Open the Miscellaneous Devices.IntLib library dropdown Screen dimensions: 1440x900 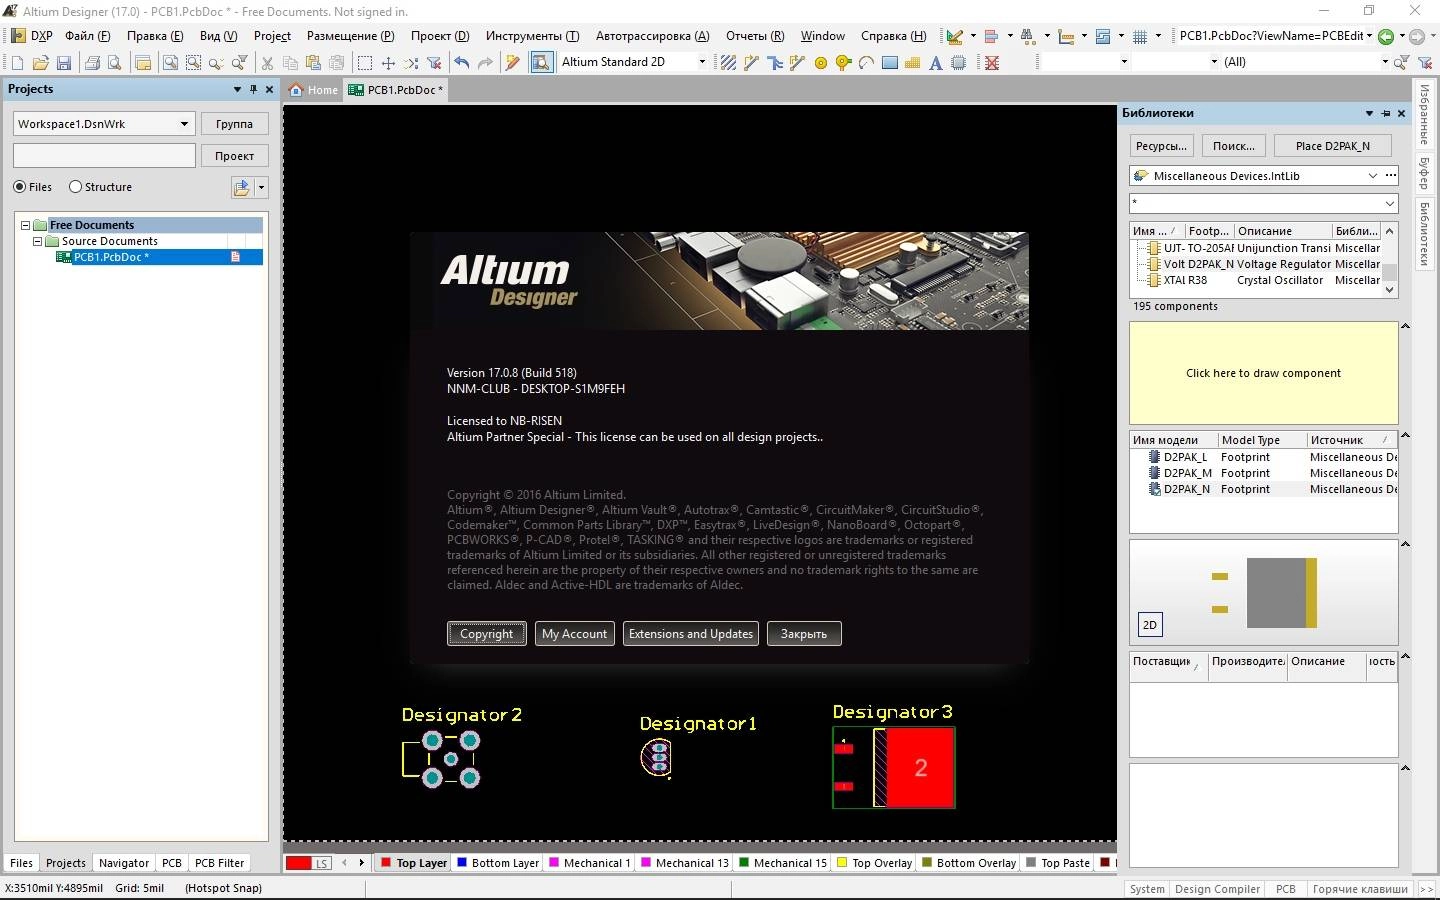click(x=1372, y=176)
